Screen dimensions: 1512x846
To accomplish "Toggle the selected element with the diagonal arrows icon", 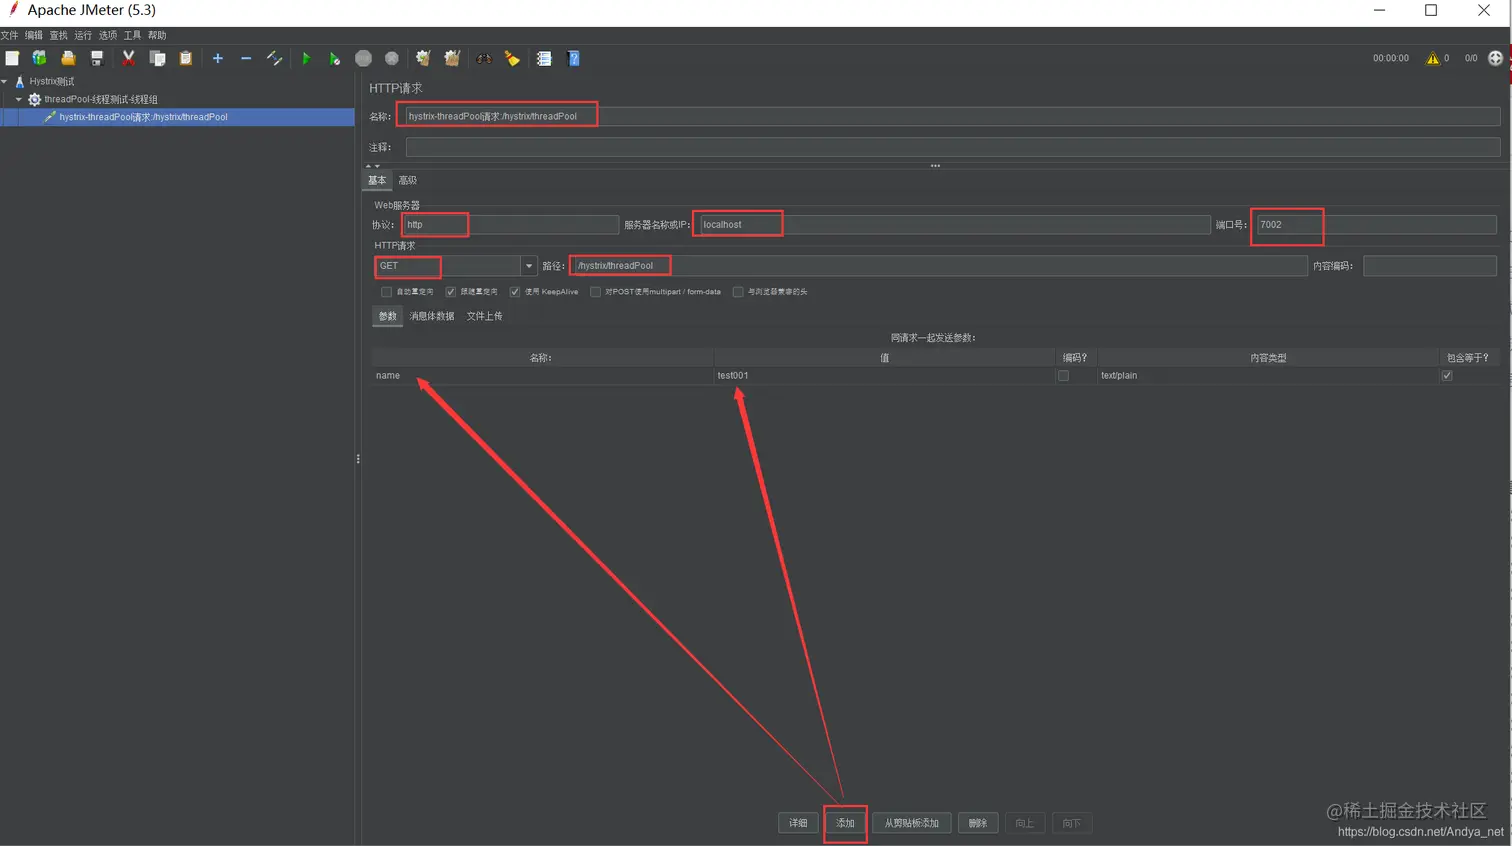I will click(x=274, y=58).
